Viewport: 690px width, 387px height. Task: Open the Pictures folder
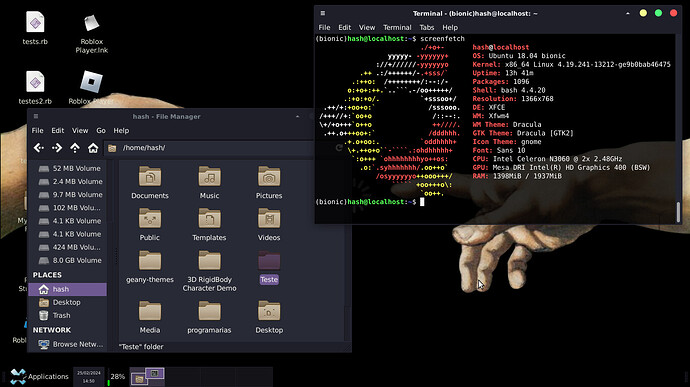click(x=269, y=183)
